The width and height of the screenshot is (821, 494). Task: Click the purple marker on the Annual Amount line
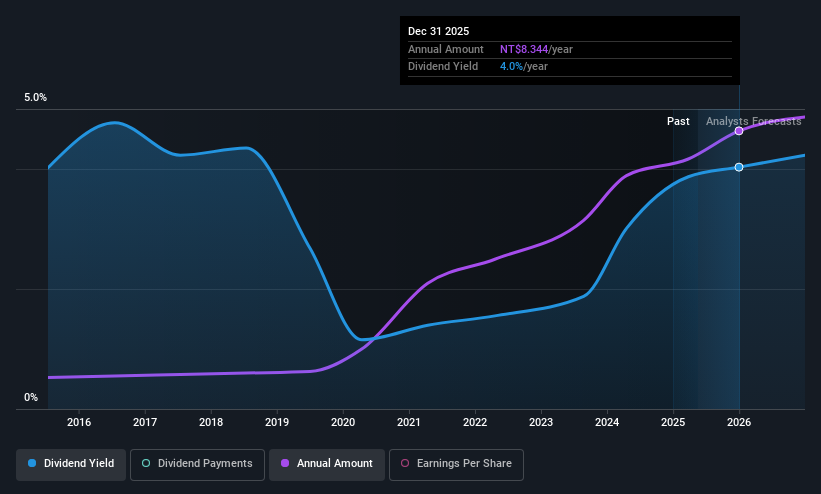point(739,131)
